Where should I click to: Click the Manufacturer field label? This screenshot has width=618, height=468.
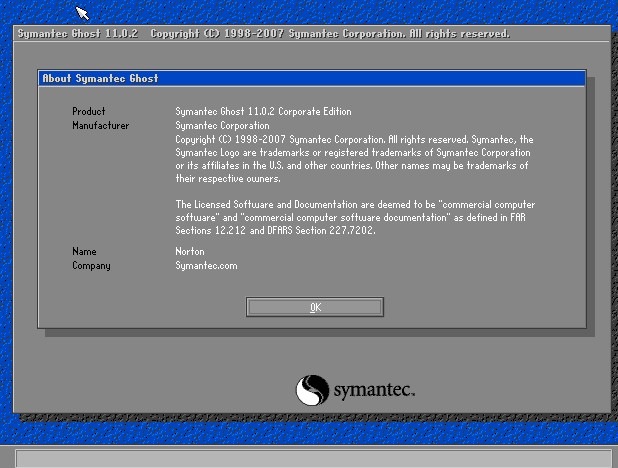(x=100, y=125)
